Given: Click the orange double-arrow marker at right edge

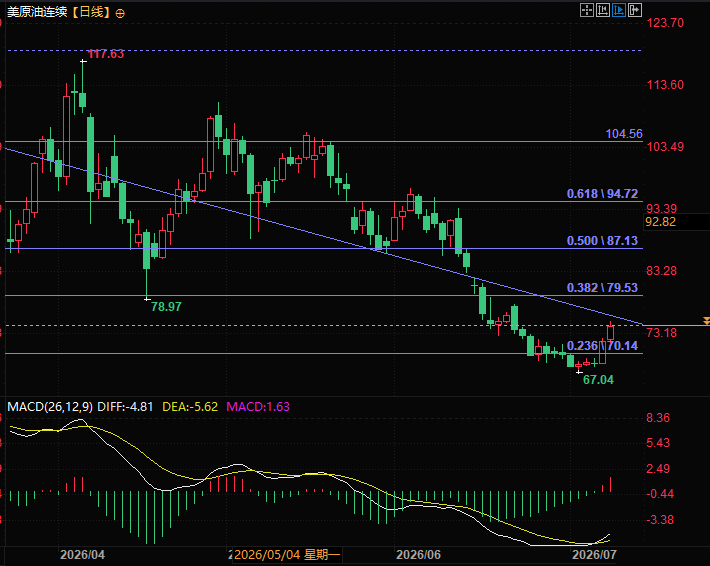Looking at the screenshot, I should pyautogui.click(x=706, y=321).
